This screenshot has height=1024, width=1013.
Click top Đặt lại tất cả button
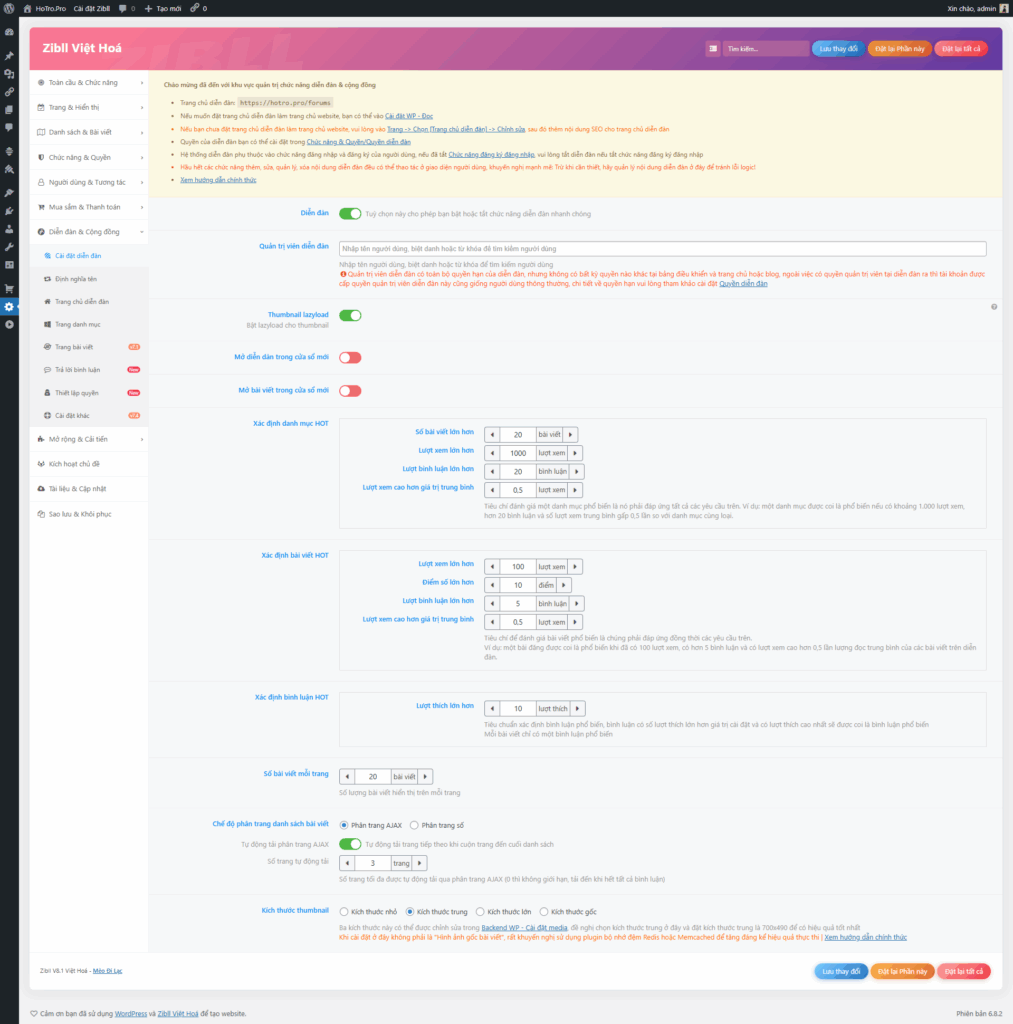tap(961, 48)
